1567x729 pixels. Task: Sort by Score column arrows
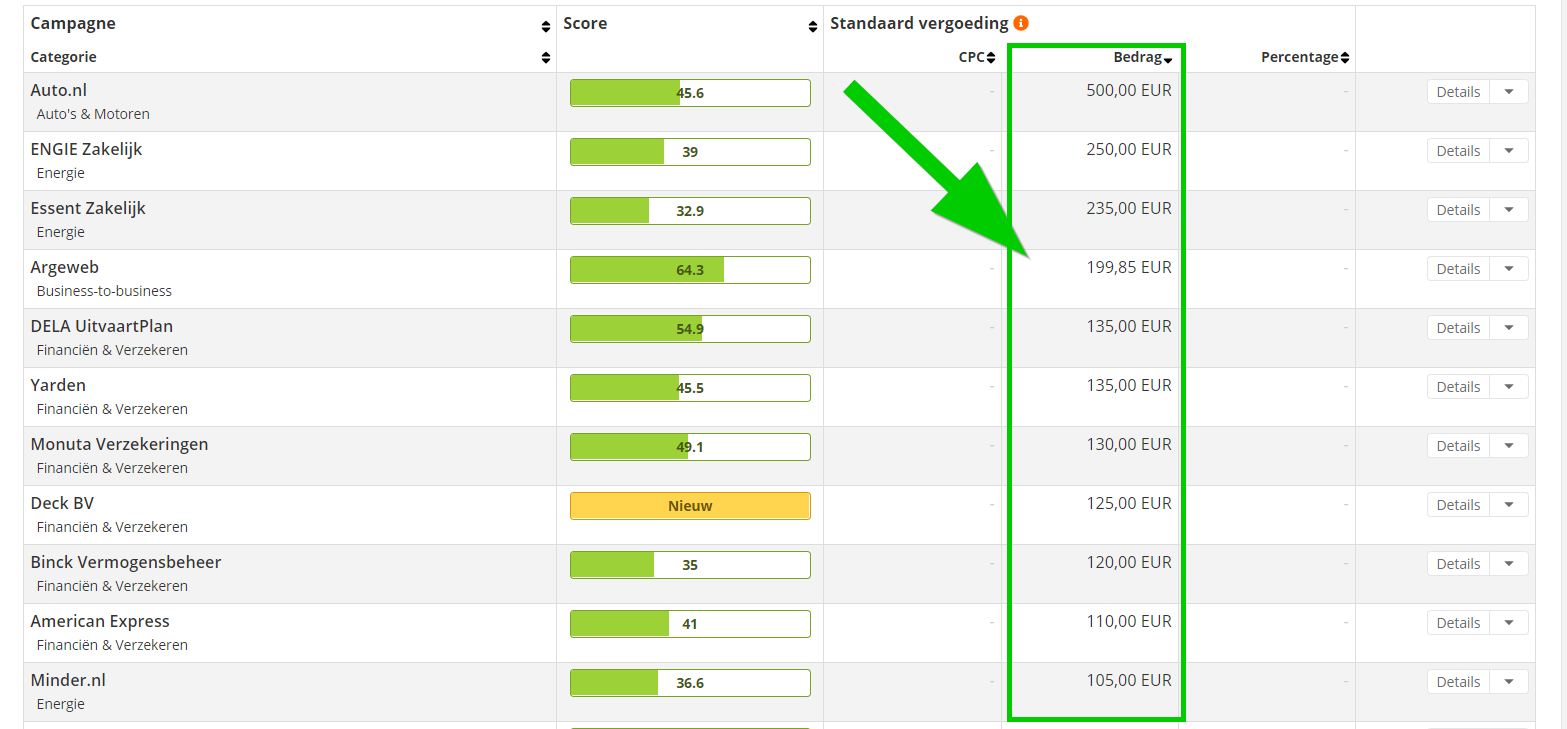(813, 27)
